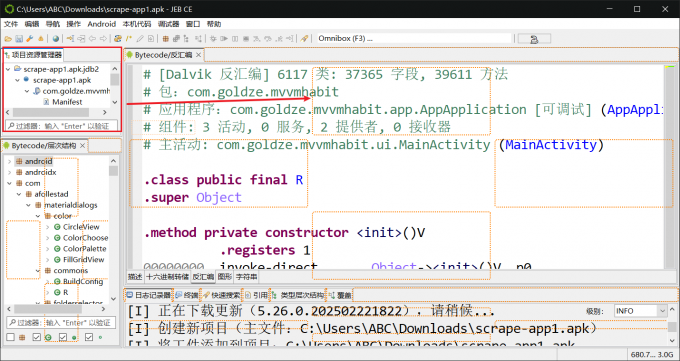This screenshot has height=361, width=680.
Task: Open the wrench options toolbar icon
Action: 30,39
